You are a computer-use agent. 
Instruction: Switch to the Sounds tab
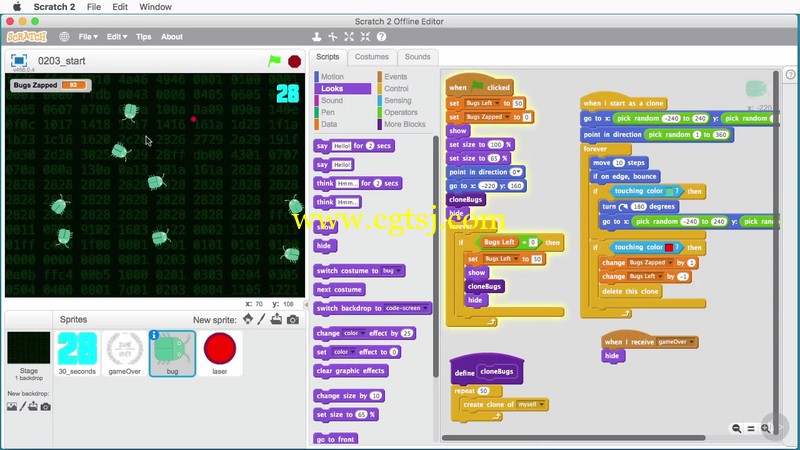tap(417, 57)
